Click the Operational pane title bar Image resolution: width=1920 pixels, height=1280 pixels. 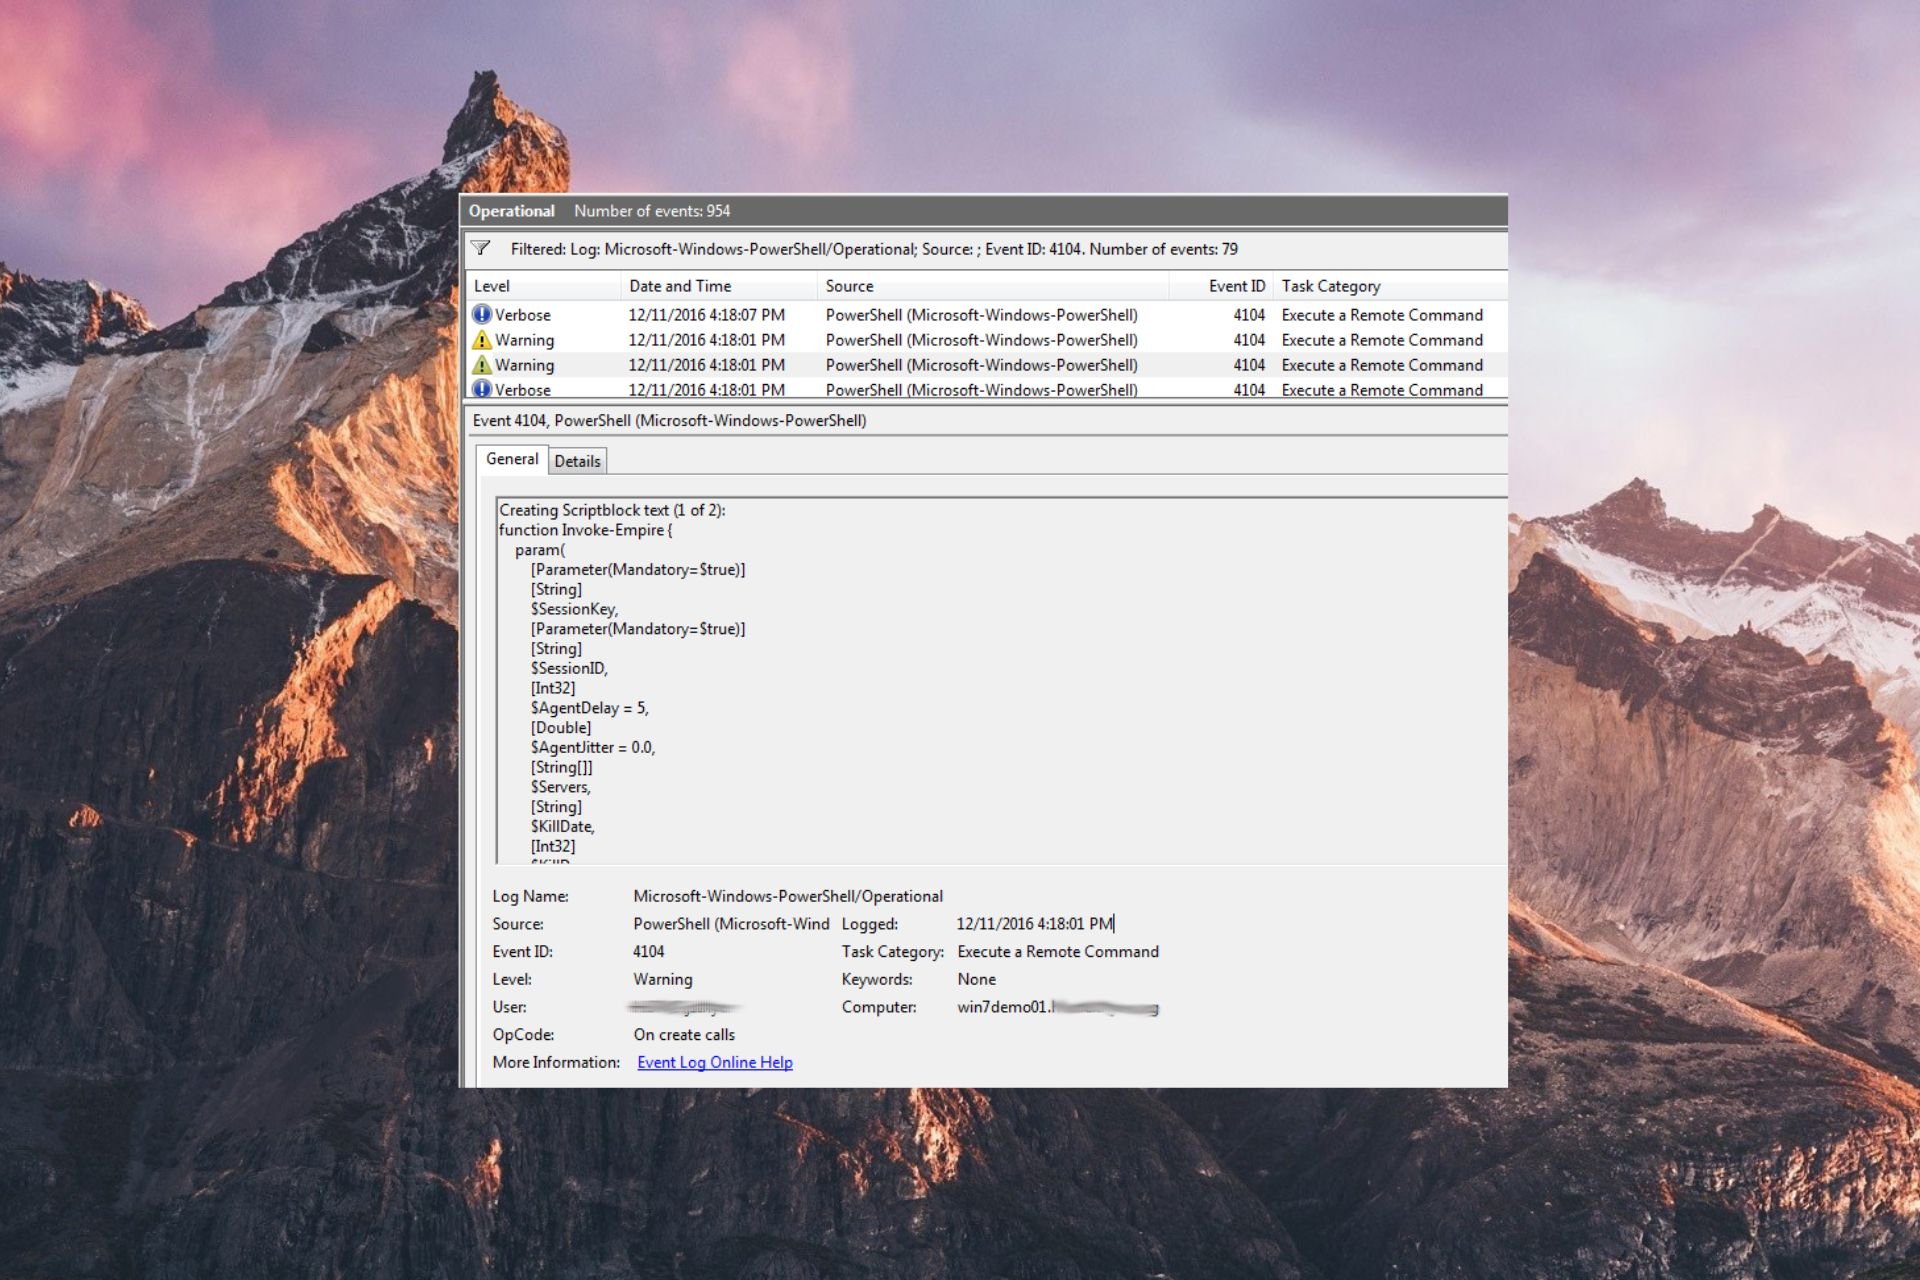point(984,211)
